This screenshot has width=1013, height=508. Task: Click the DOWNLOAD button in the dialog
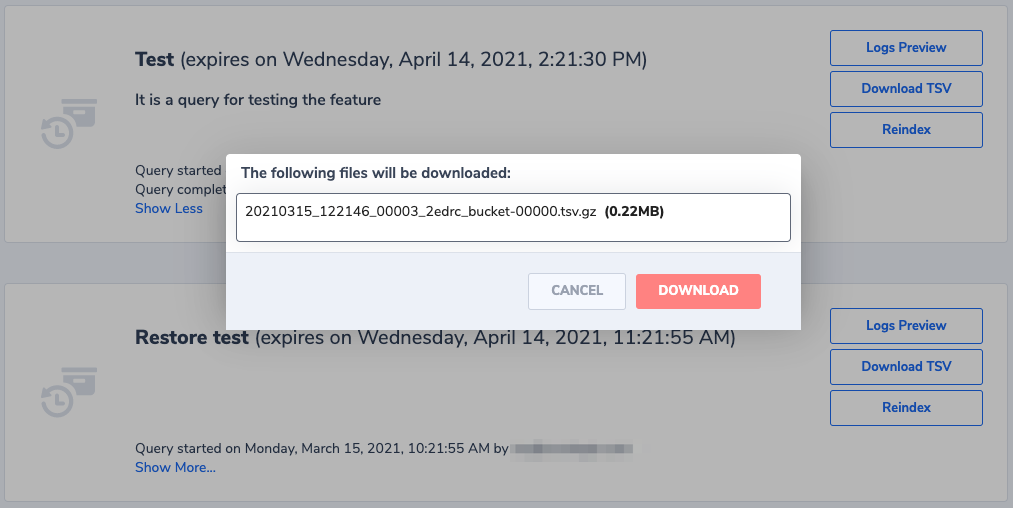point(698,291)
